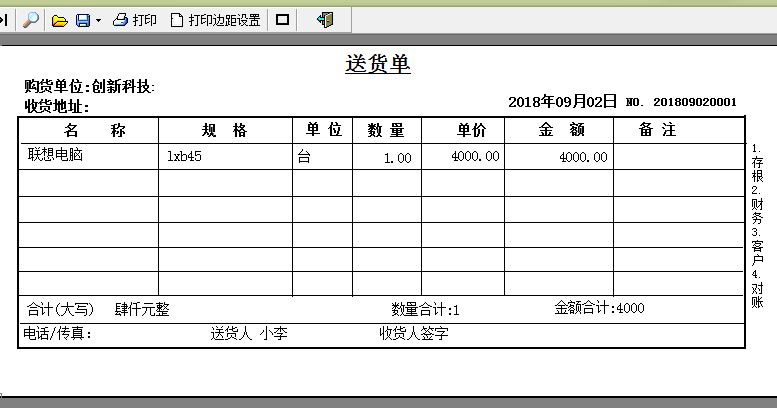Screen dimensions: 777x408
Task: Click the side copy note 存根
Action: [757, 169]
